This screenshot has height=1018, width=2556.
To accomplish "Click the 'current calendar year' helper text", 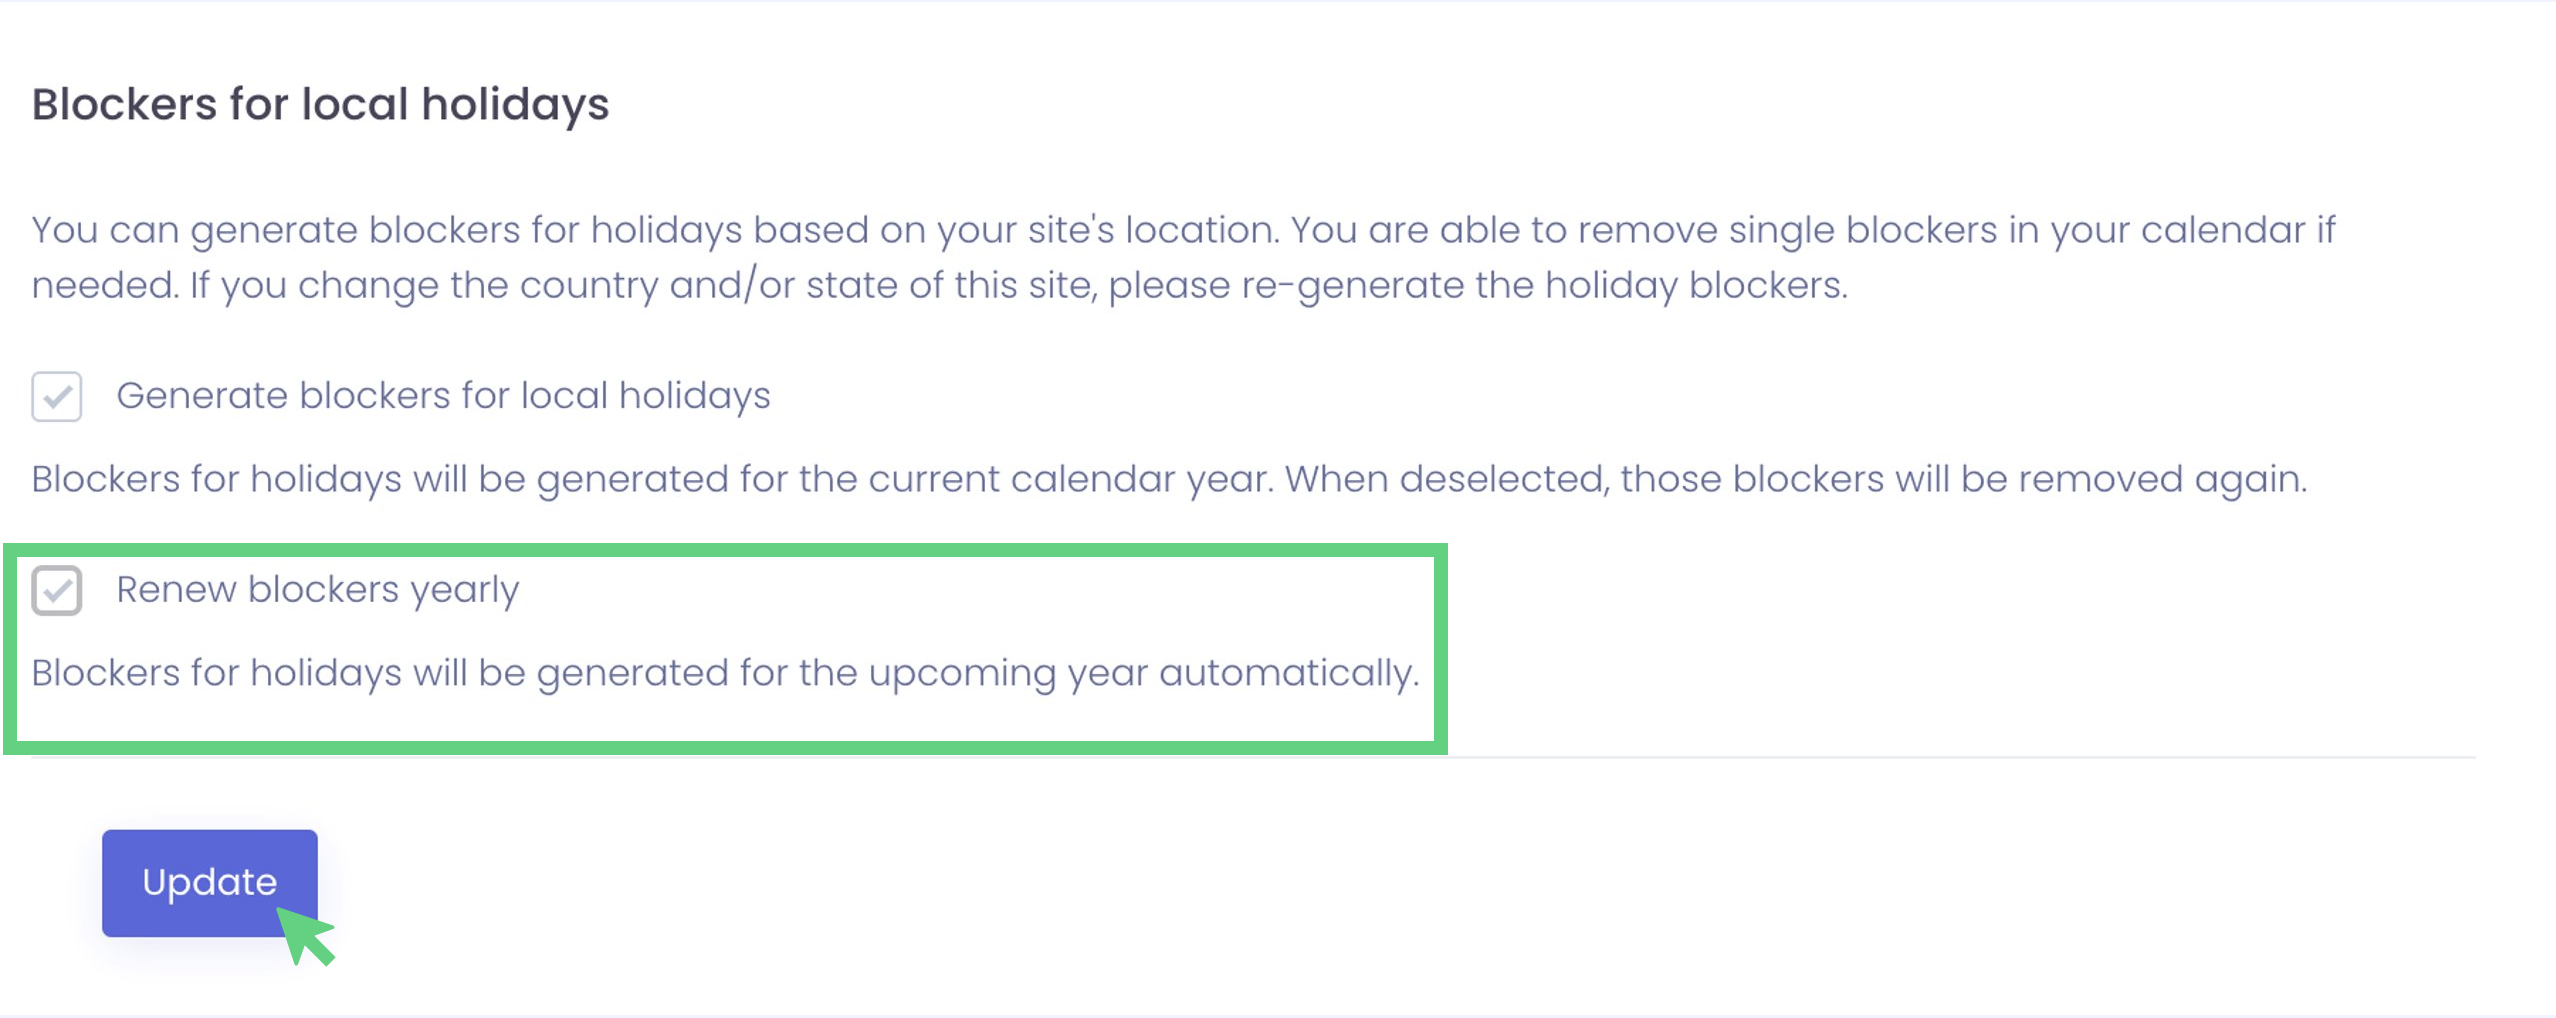I will click(x=652, y=480).
